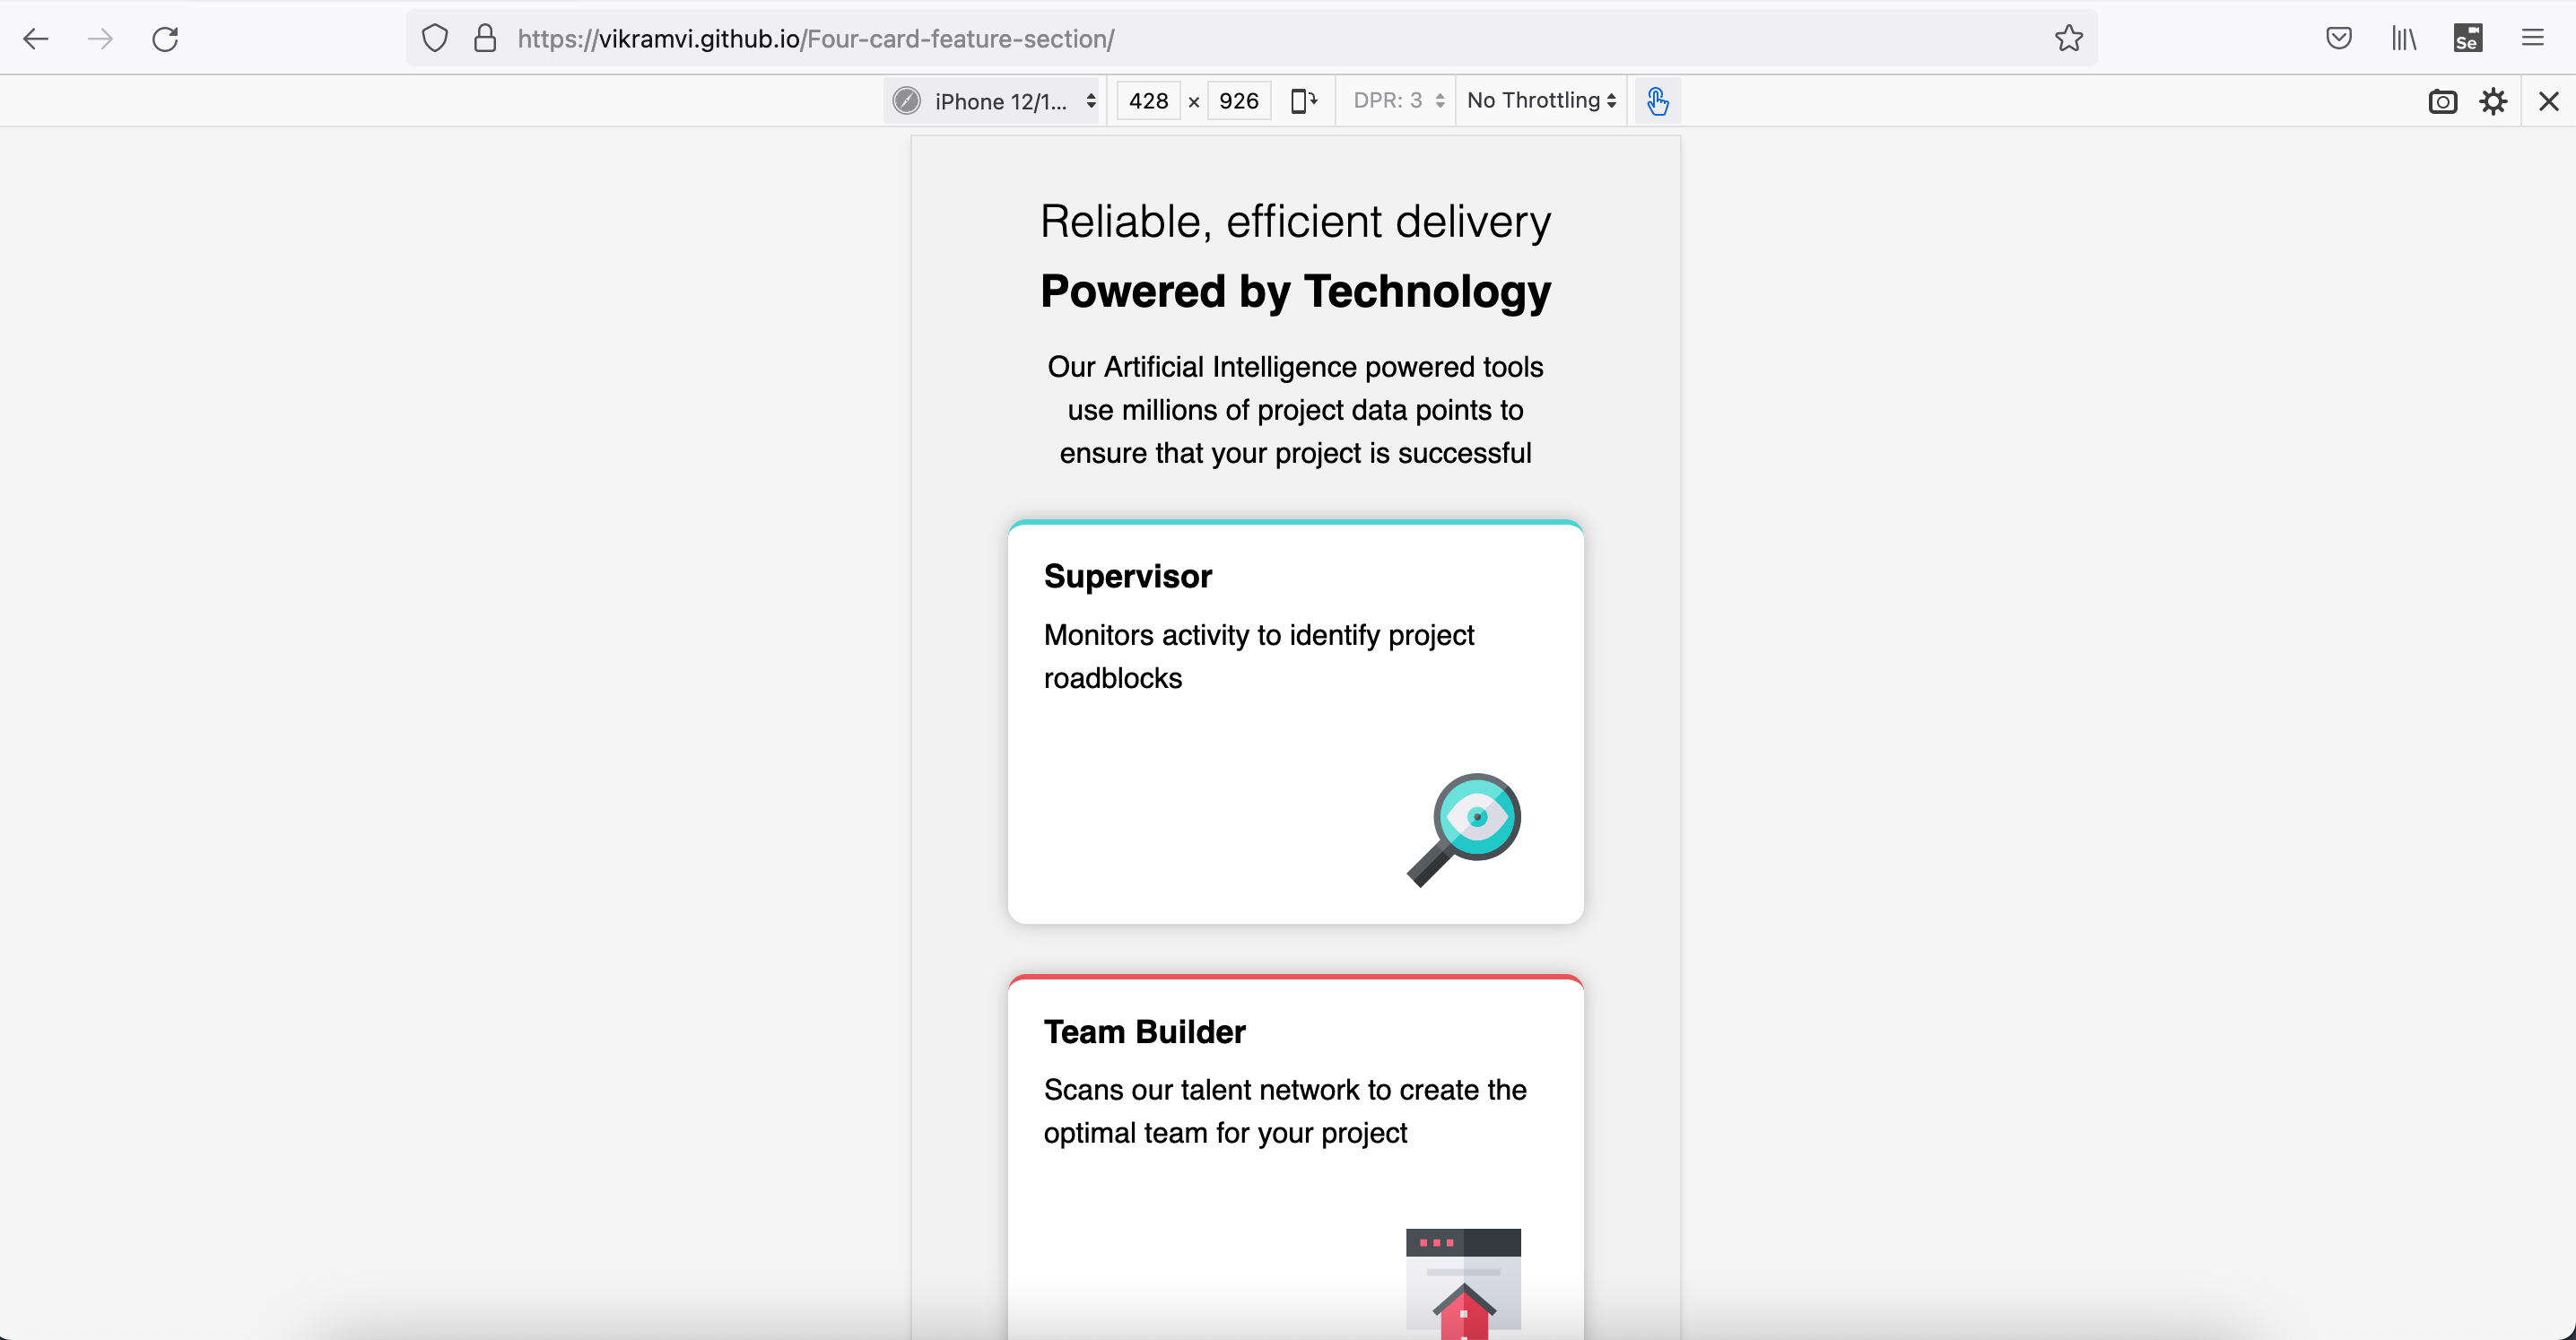The width and height of the screenshot is (2576, 1340).
Task: Rotate the viewport orientation
Action: (1303, 101)
